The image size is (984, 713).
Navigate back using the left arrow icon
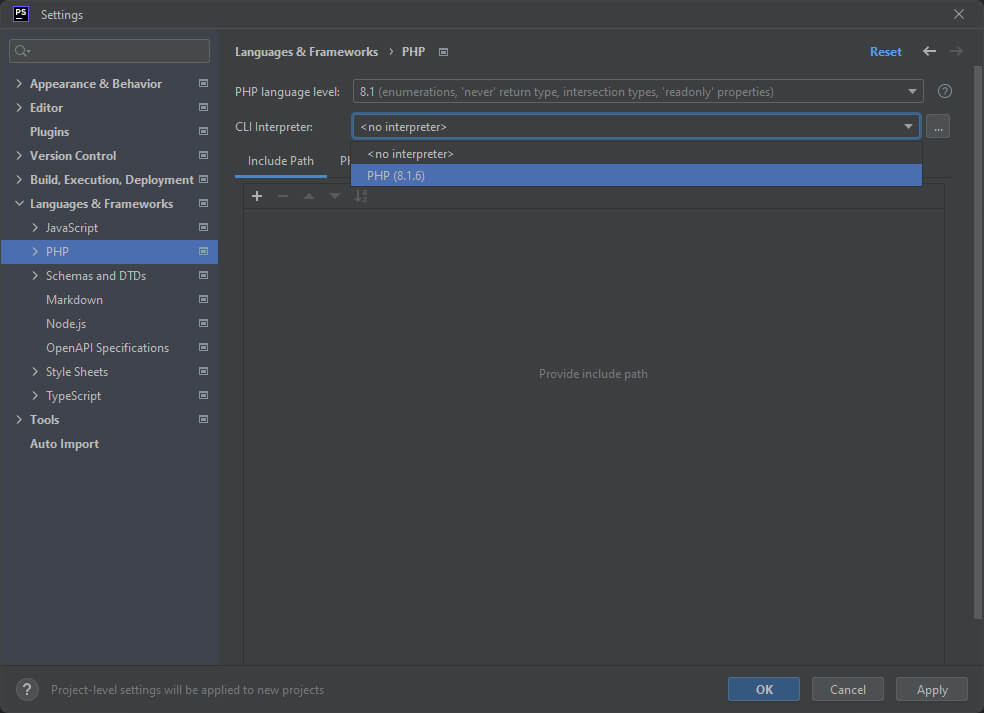click(928, 51)
